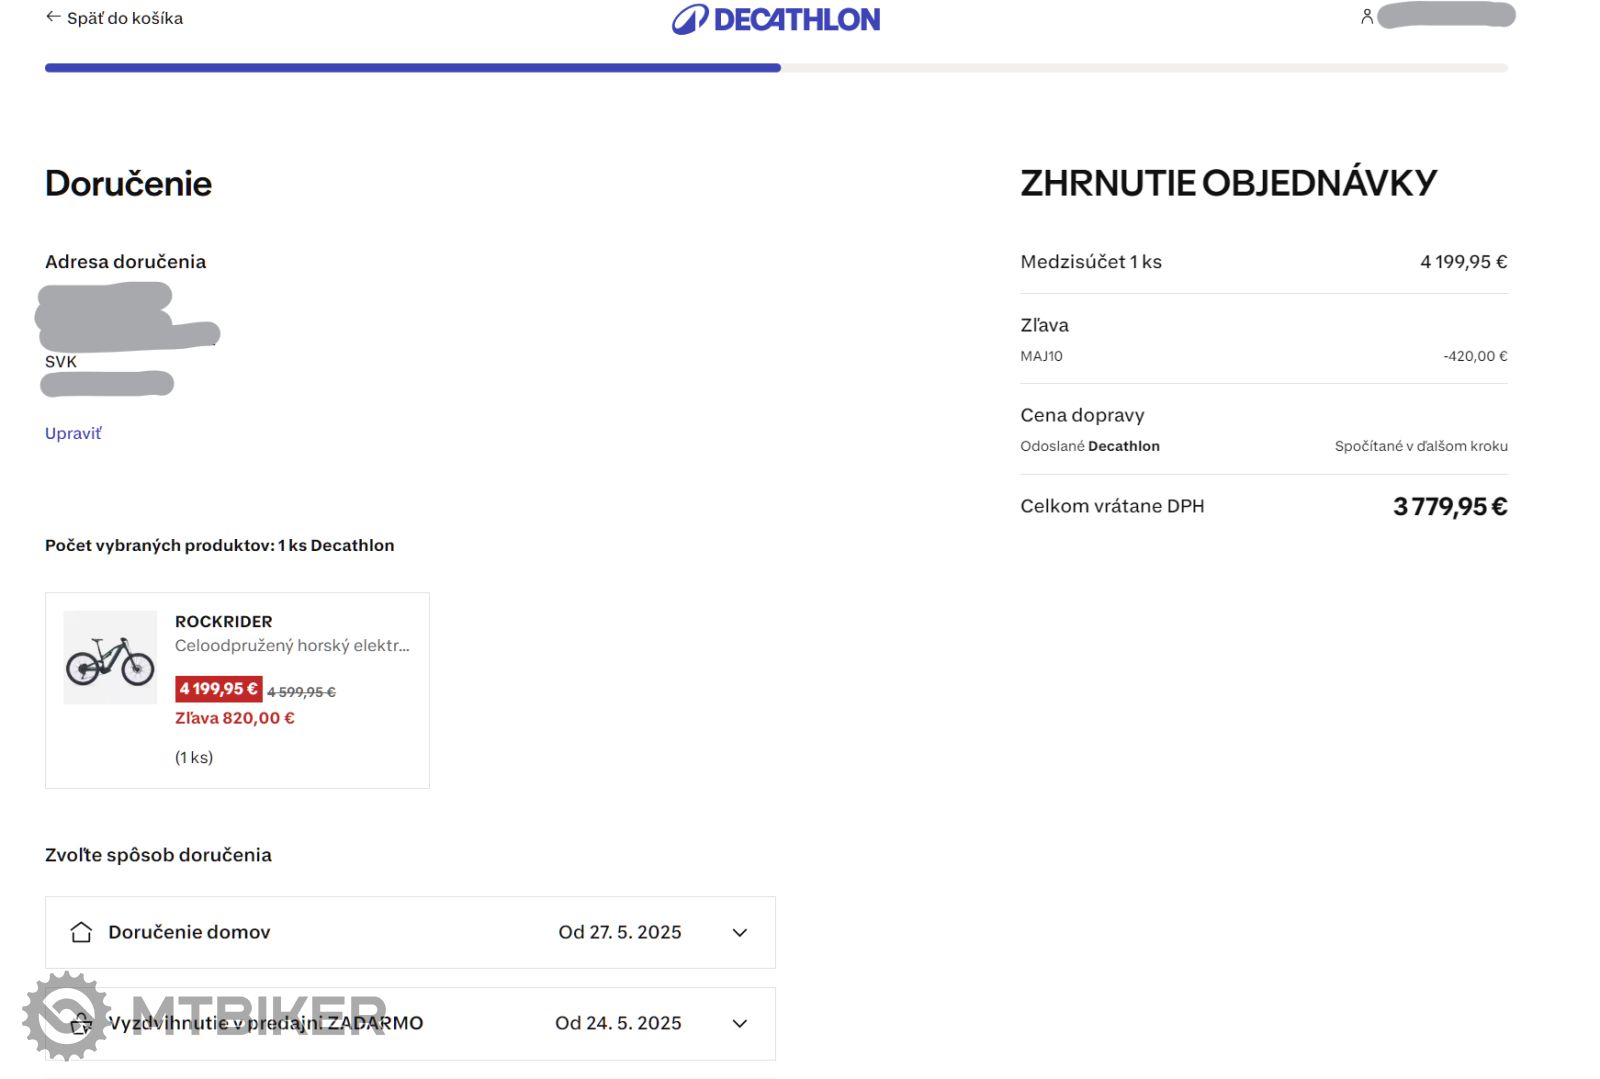
Task: Expand the 'Doručenie domov' chevron
Action: (x=739, y=932)
